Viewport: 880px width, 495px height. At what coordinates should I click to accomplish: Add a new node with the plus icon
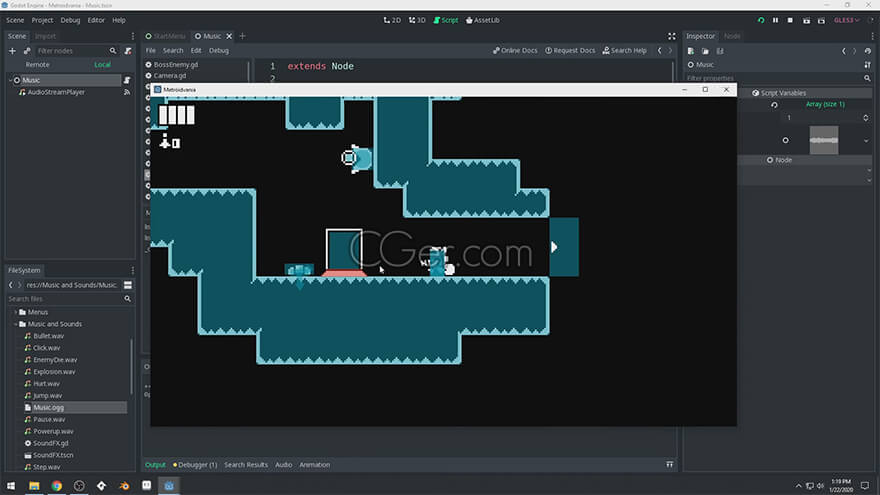coord(12,51)
